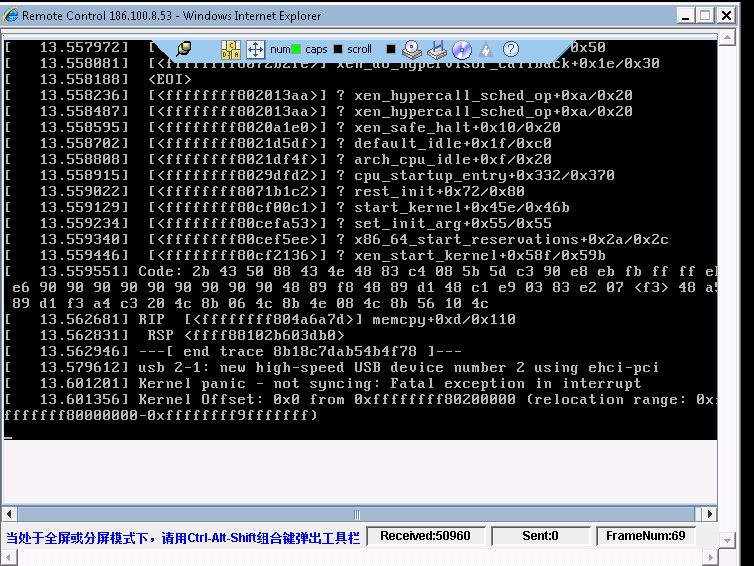
Task: Click the Ctrl-Alt-Del keys icon
Action: click(x=231, y=49)
